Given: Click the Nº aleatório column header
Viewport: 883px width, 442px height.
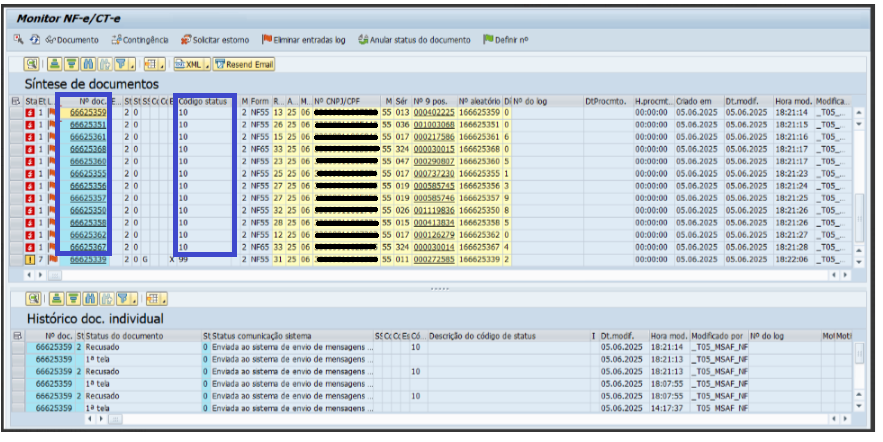Looking at the screenshot, I should (x=479, y=101).
